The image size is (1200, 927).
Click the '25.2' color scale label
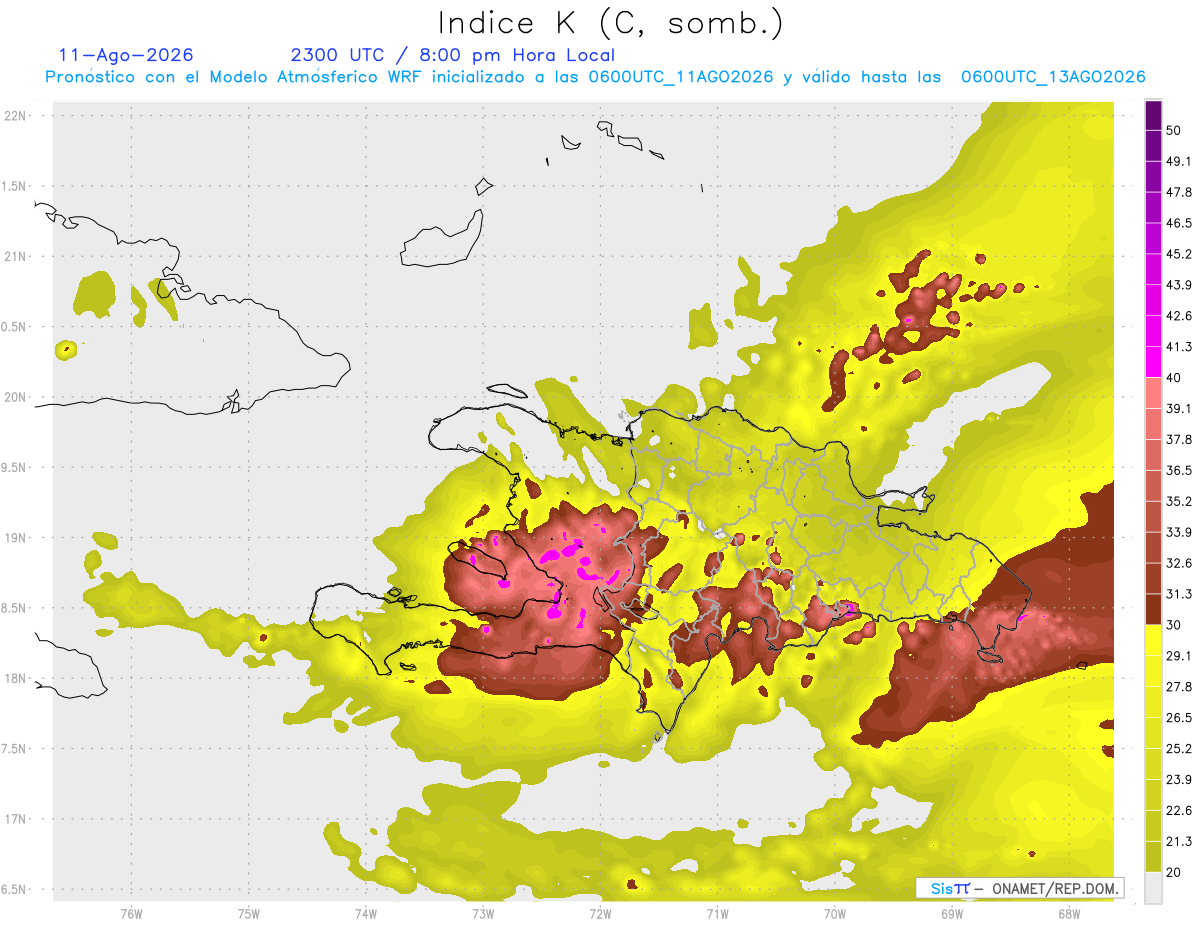tap(1178, 749)
